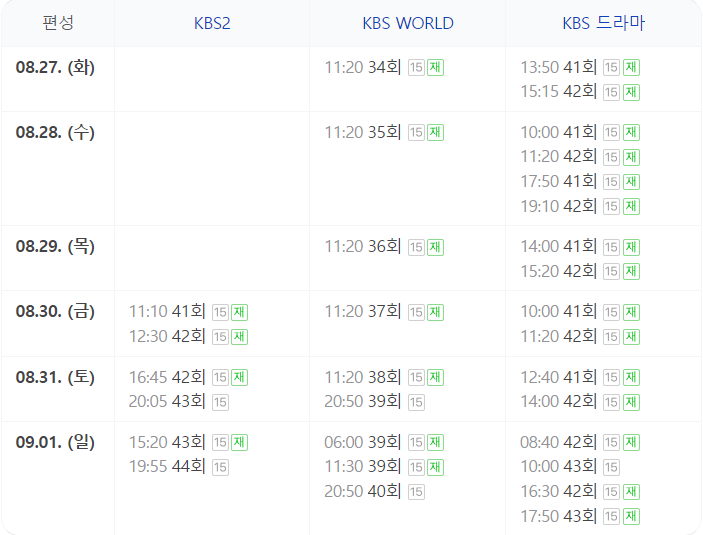Select the 08.28. (수) date cell
The image size is (703, 535).
[55, 132]
